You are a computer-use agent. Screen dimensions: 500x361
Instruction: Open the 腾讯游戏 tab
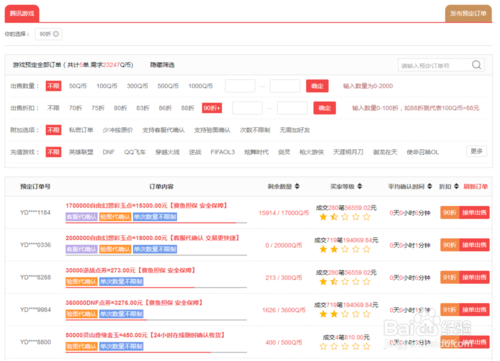click(x=22, y=14)
